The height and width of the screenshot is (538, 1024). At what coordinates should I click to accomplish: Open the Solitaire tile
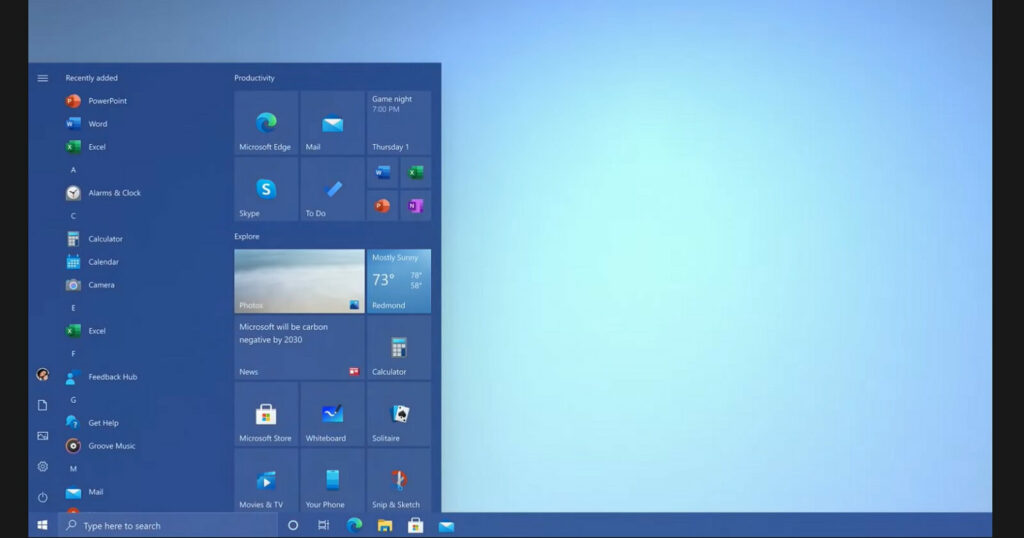[x=398, y=414]
